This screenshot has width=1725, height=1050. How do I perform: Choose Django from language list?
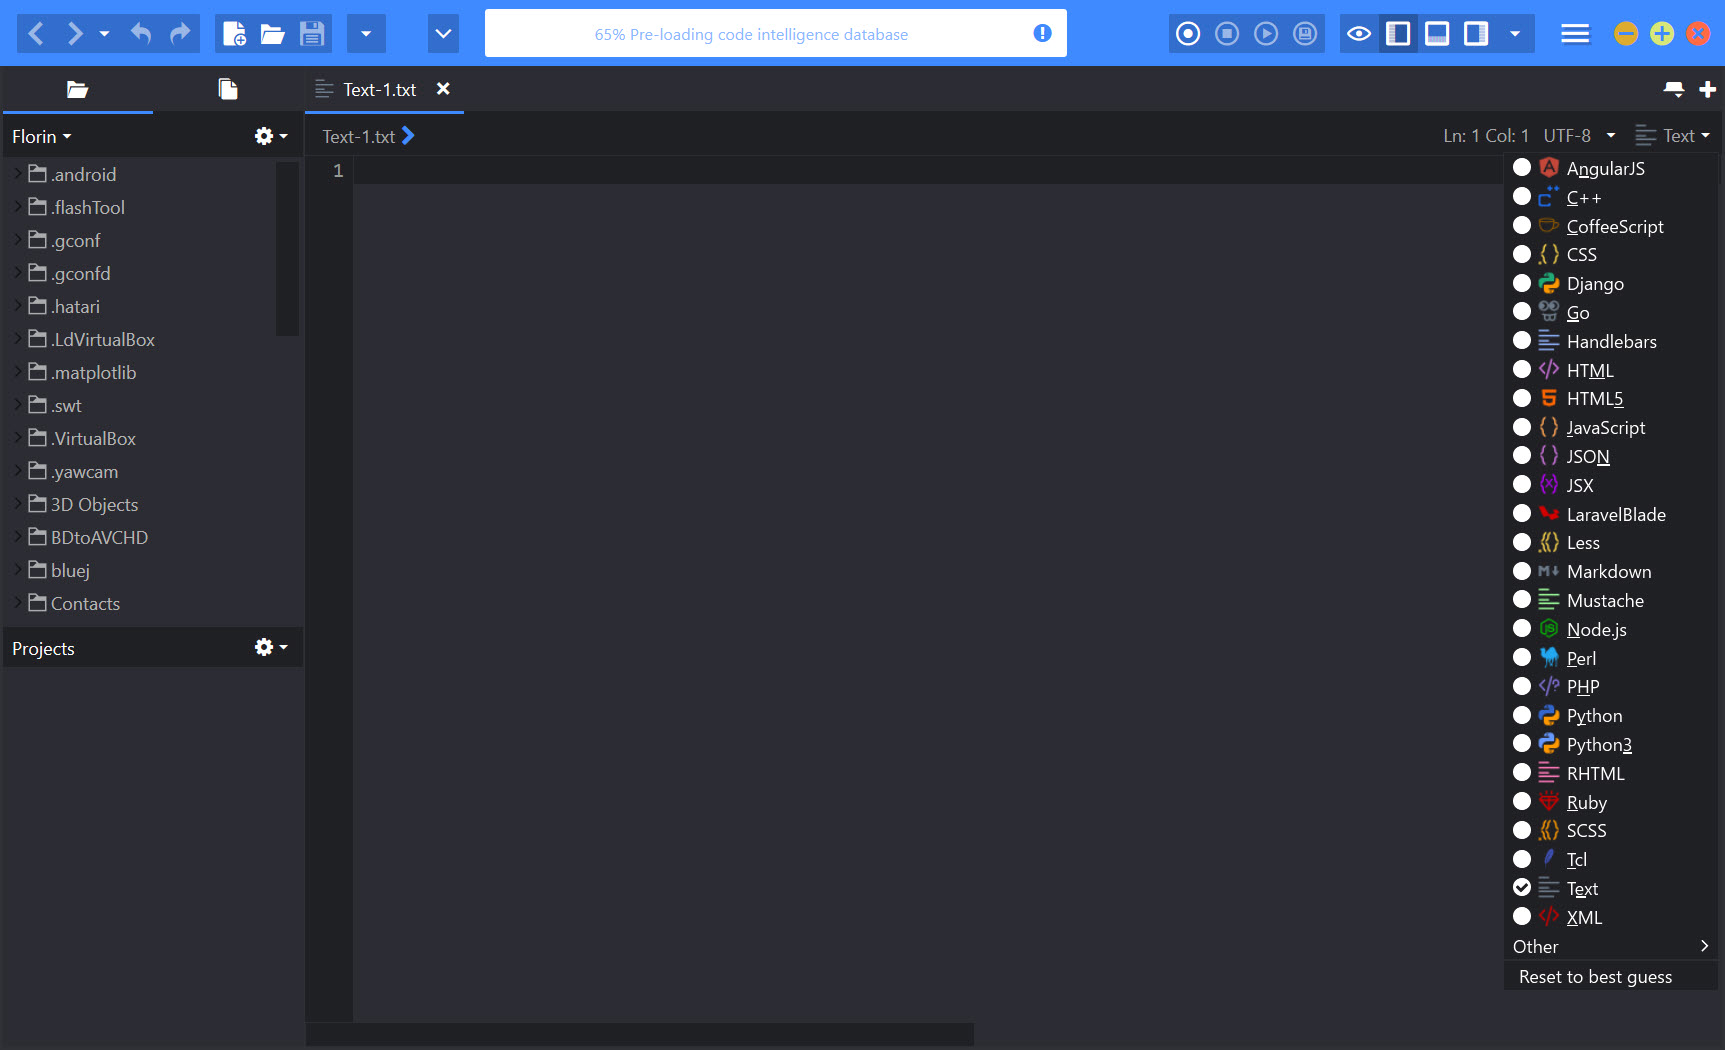(x=1610, y=284)
